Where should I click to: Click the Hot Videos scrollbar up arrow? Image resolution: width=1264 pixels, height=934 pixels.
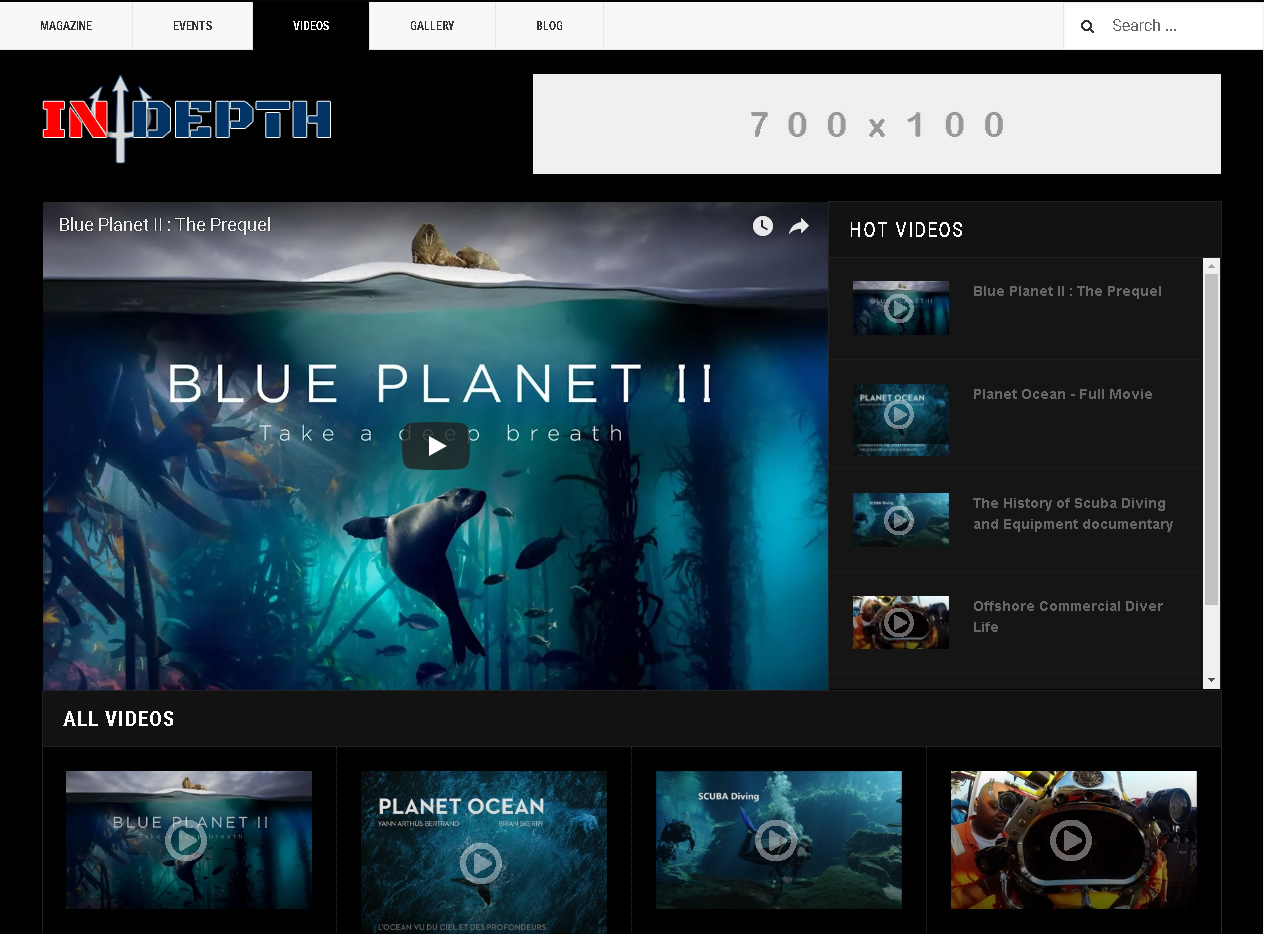tap(1212, 266)
